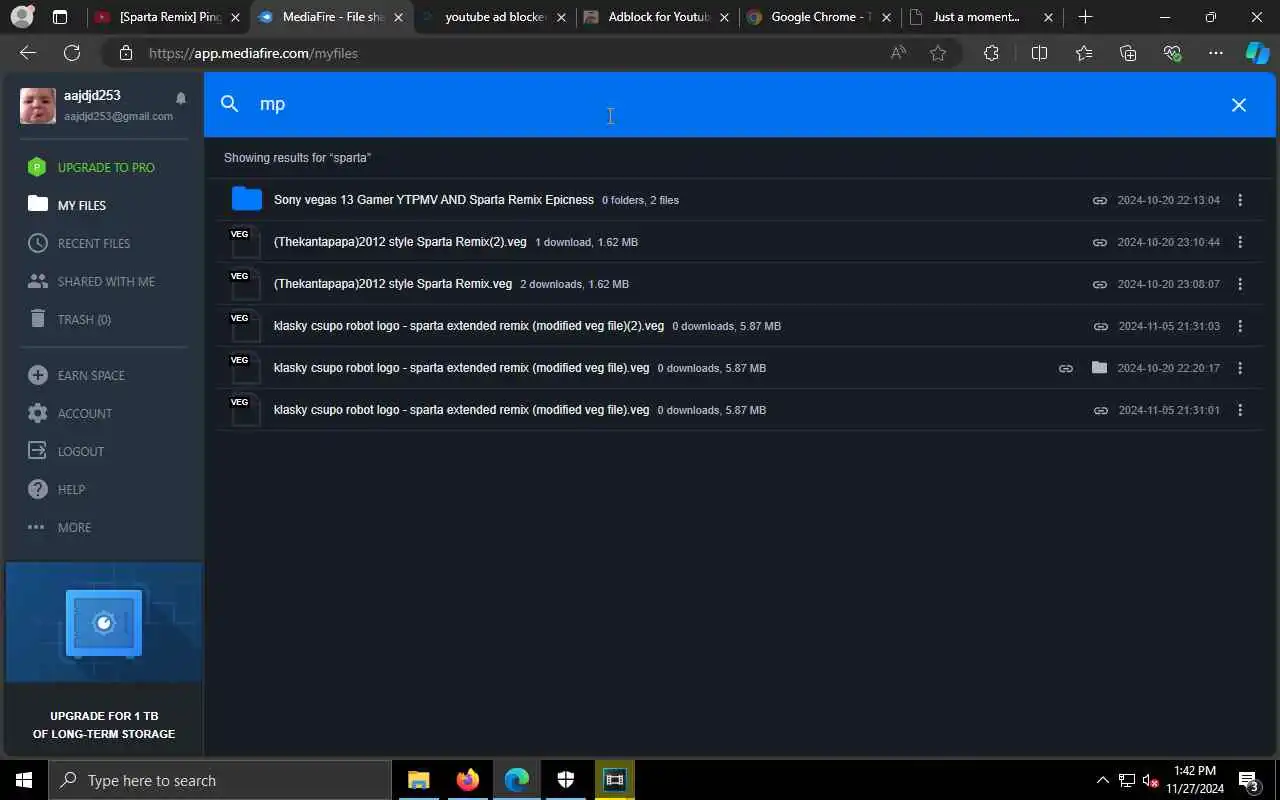Image resolution: width=1280 pixels, height=800 pixels.
Task: Click the folder location icon in 22:20:17 row
Action: point(1099,367)
